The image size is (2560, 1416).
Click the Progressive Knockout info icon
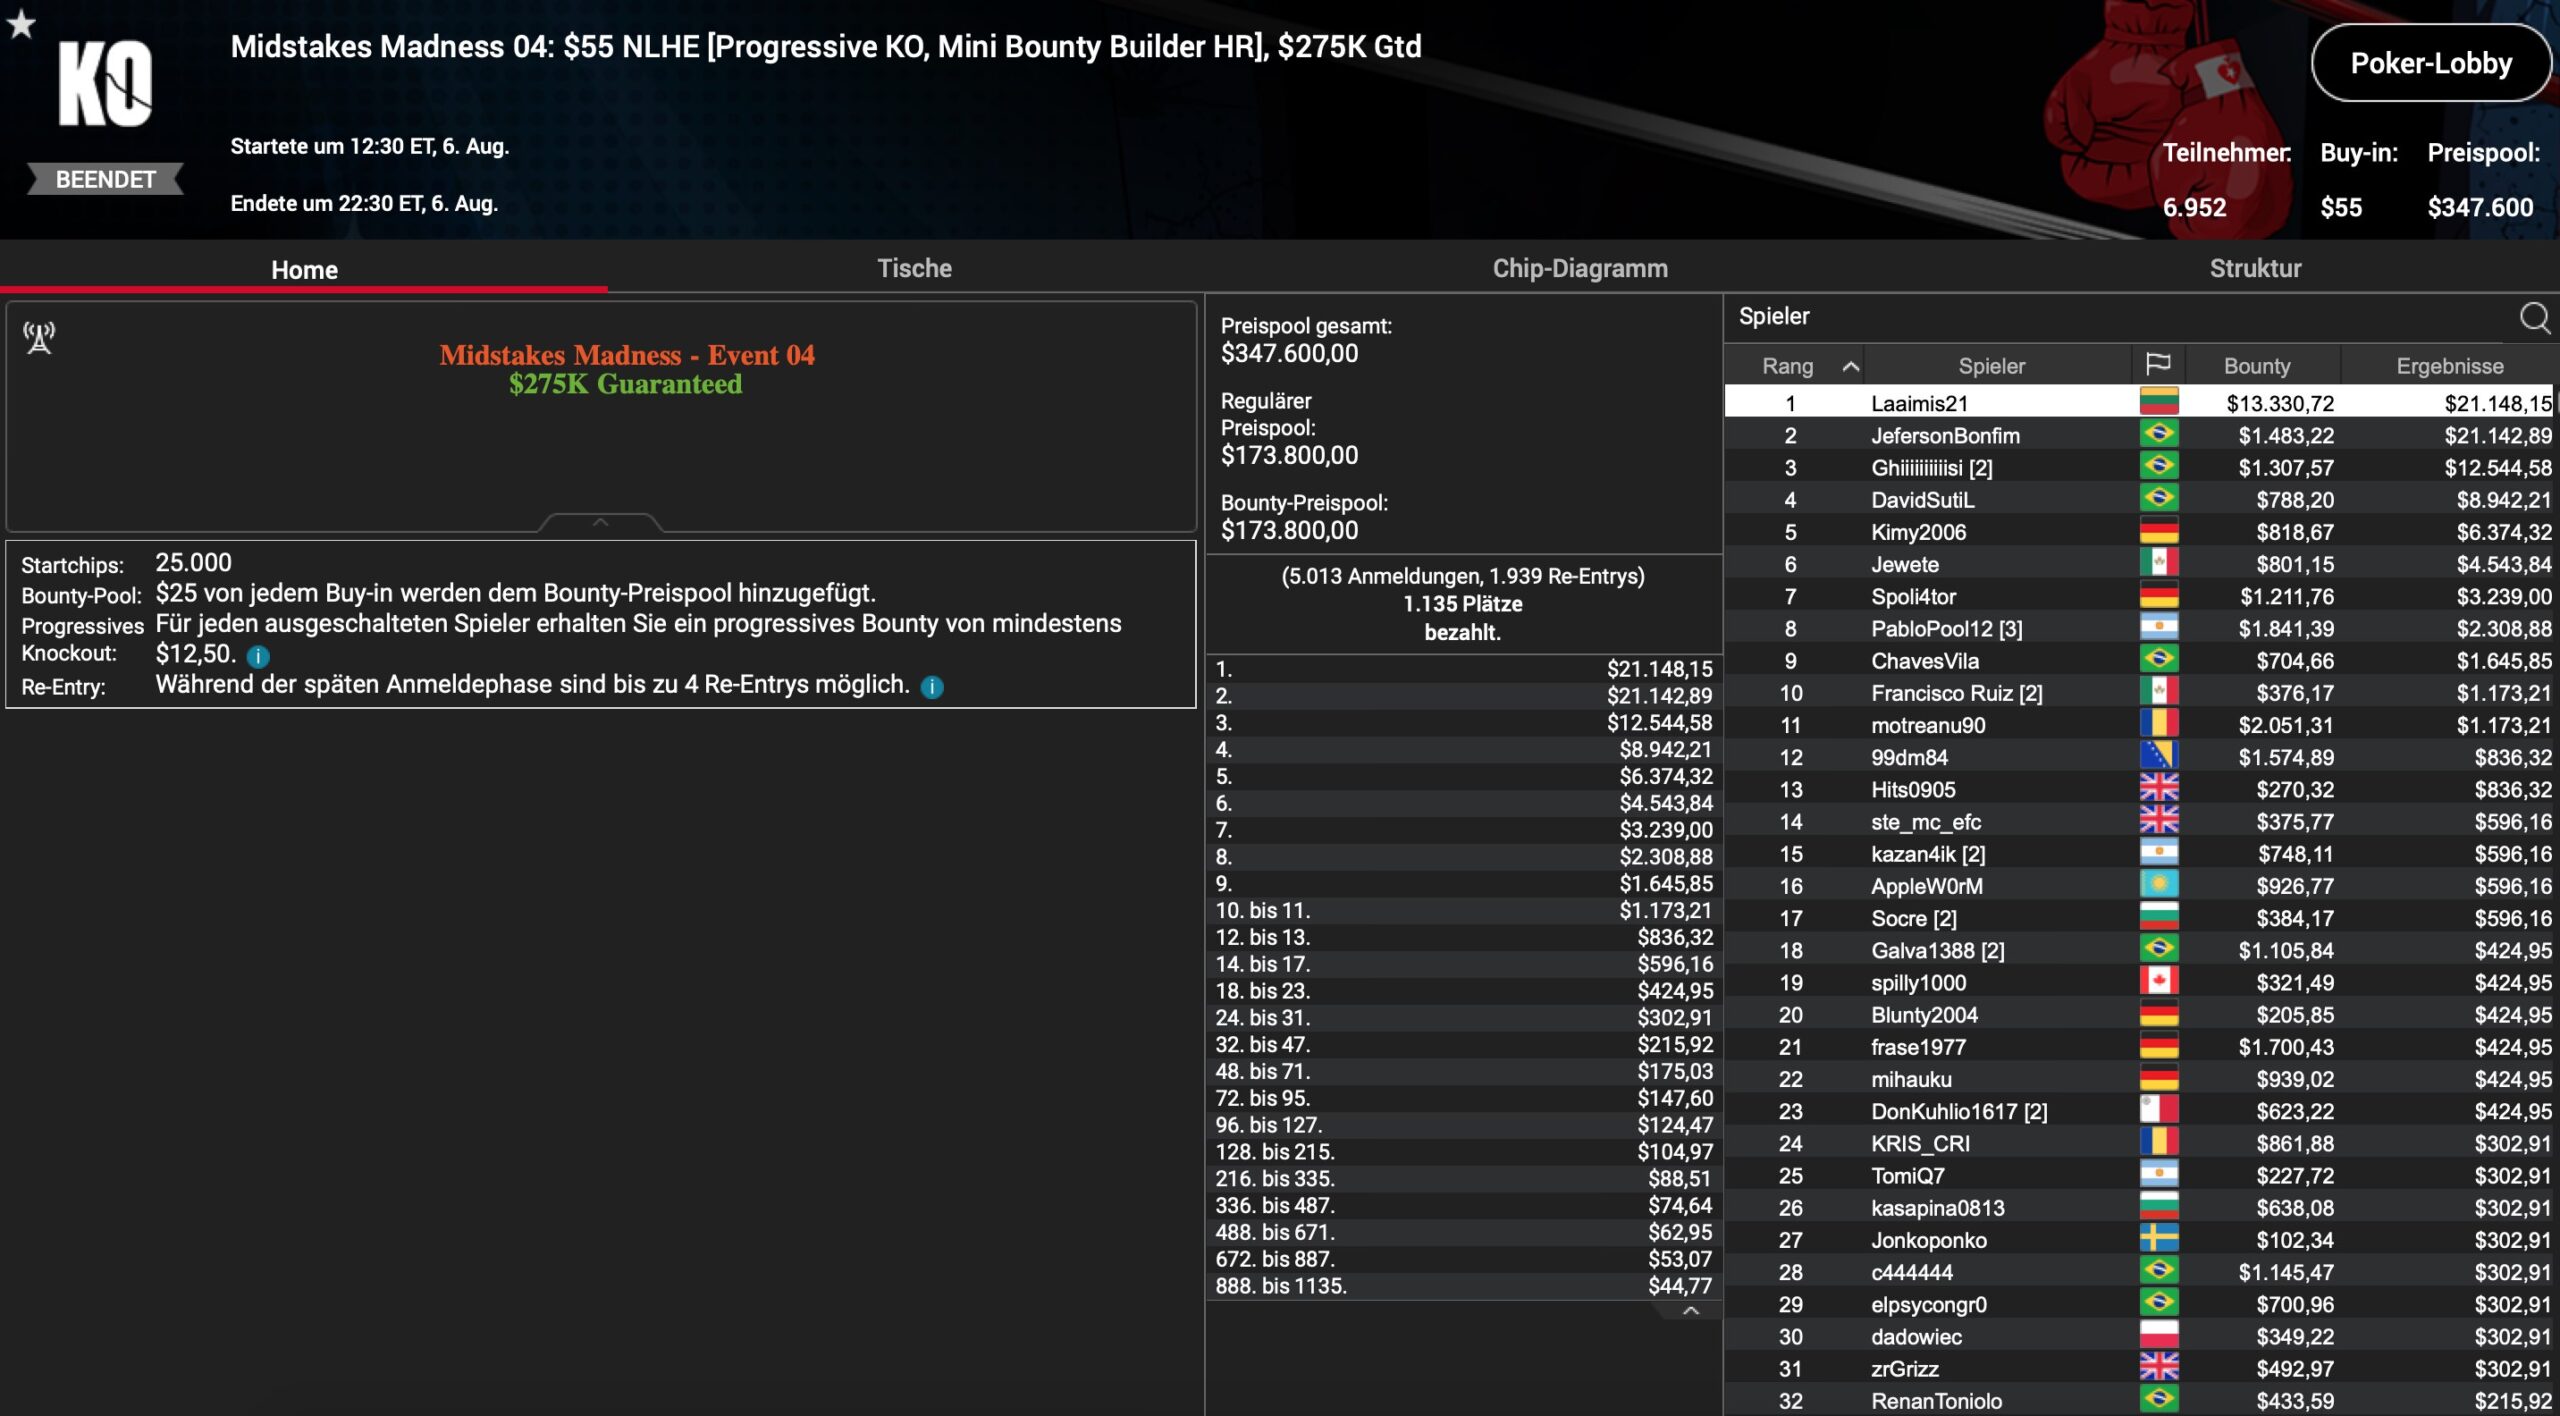pos(258,657)
